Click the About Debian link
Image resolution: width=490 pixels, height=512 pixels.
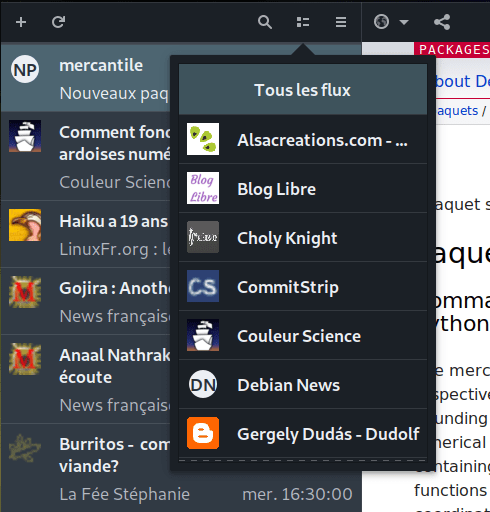click(463, 81)
